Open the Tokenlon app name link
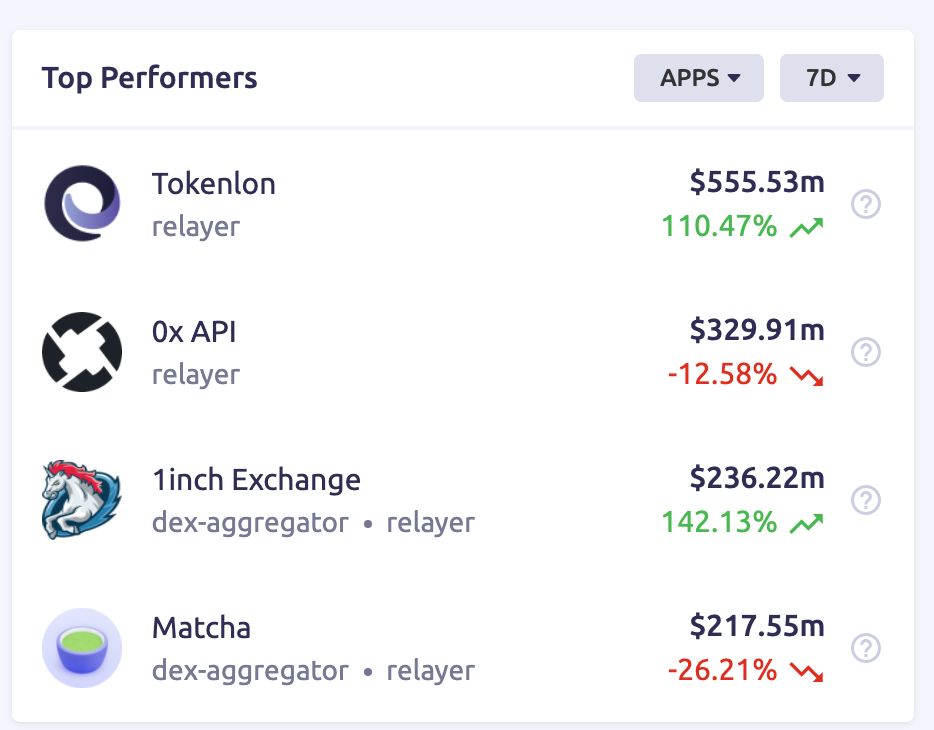 coord(213,184)
